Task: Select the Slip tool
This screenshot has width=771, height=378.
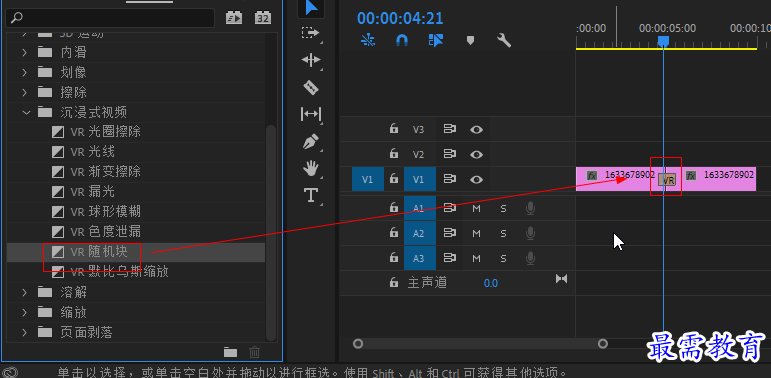Action: point(311,114)
